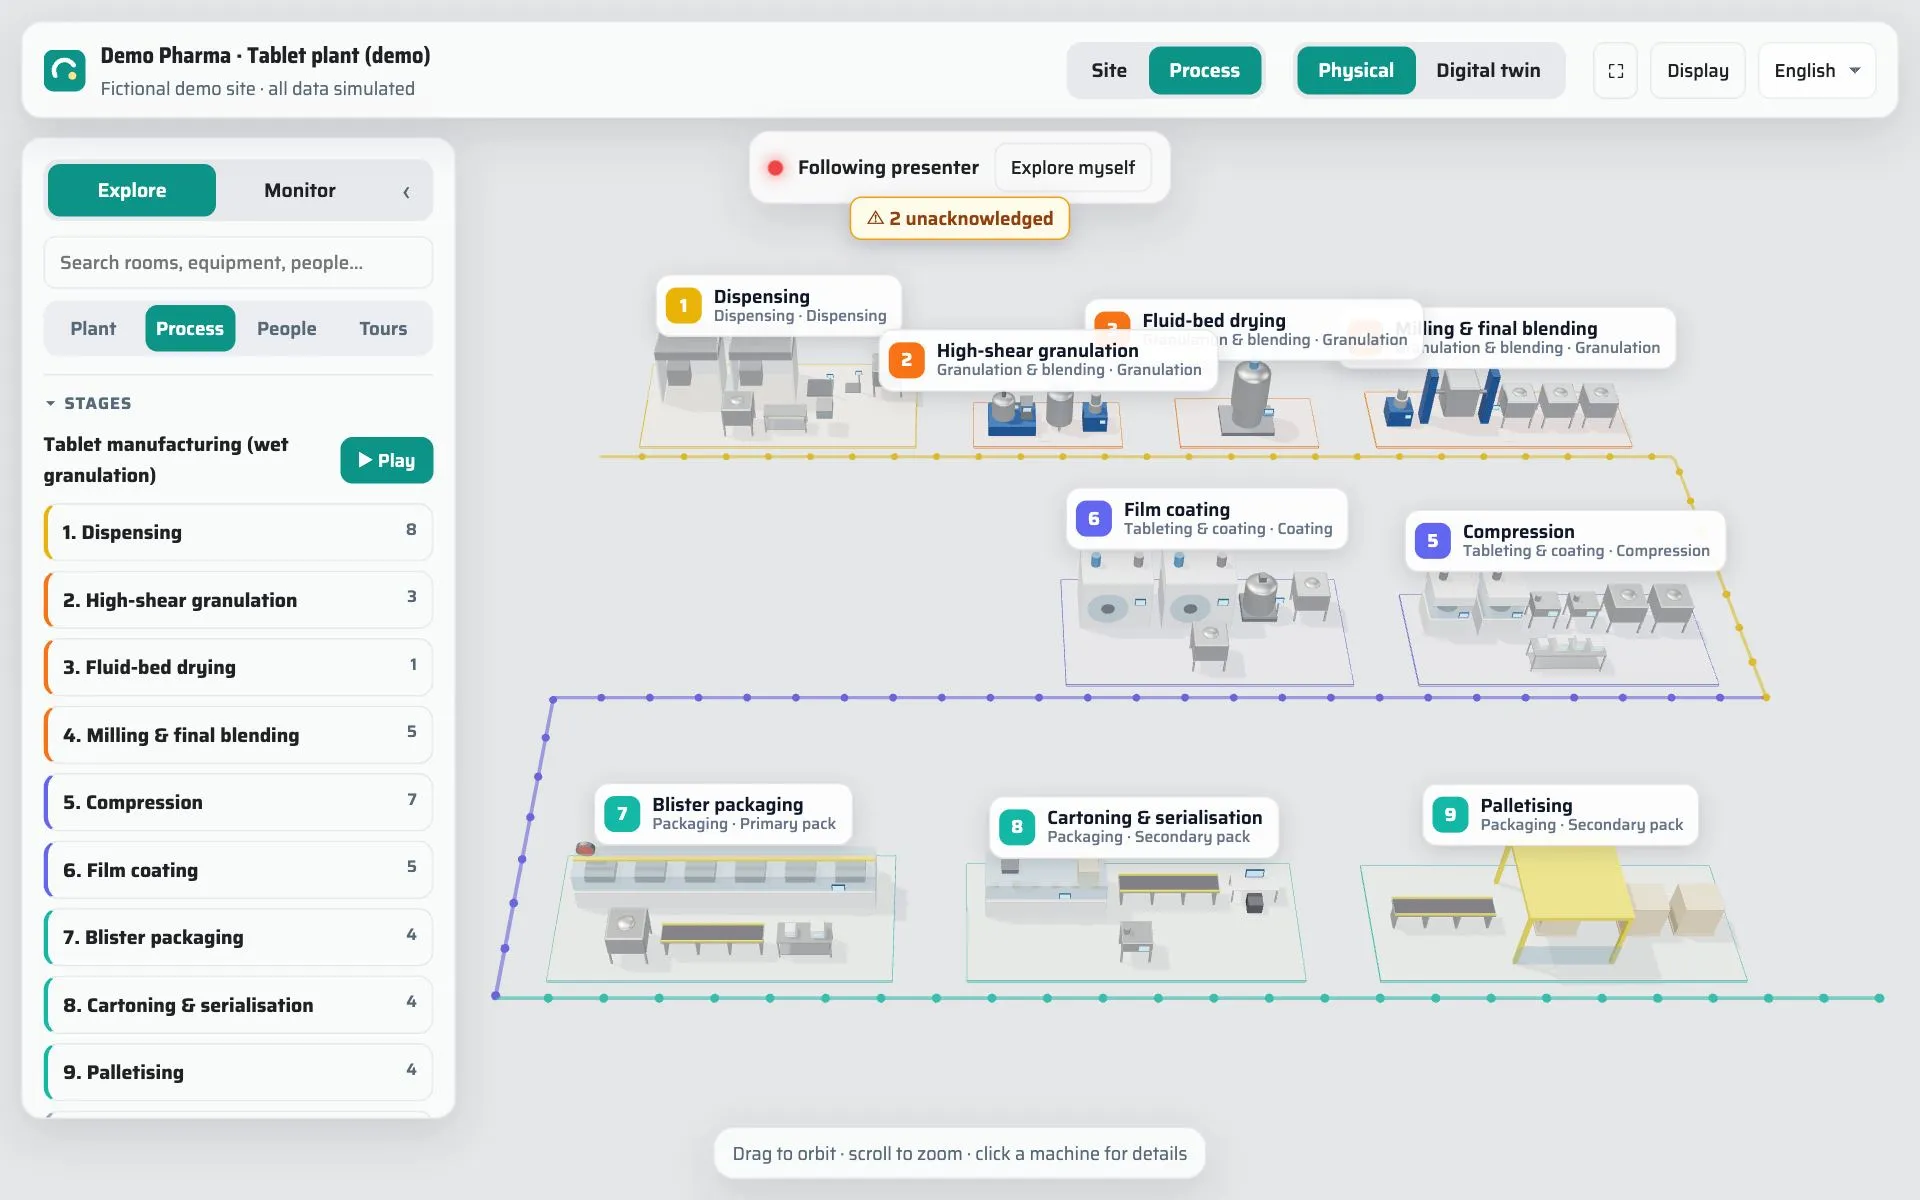Select 3. Fluid-bed drying stage row
Screen dimensions: 1920x1200
point(238,667)
